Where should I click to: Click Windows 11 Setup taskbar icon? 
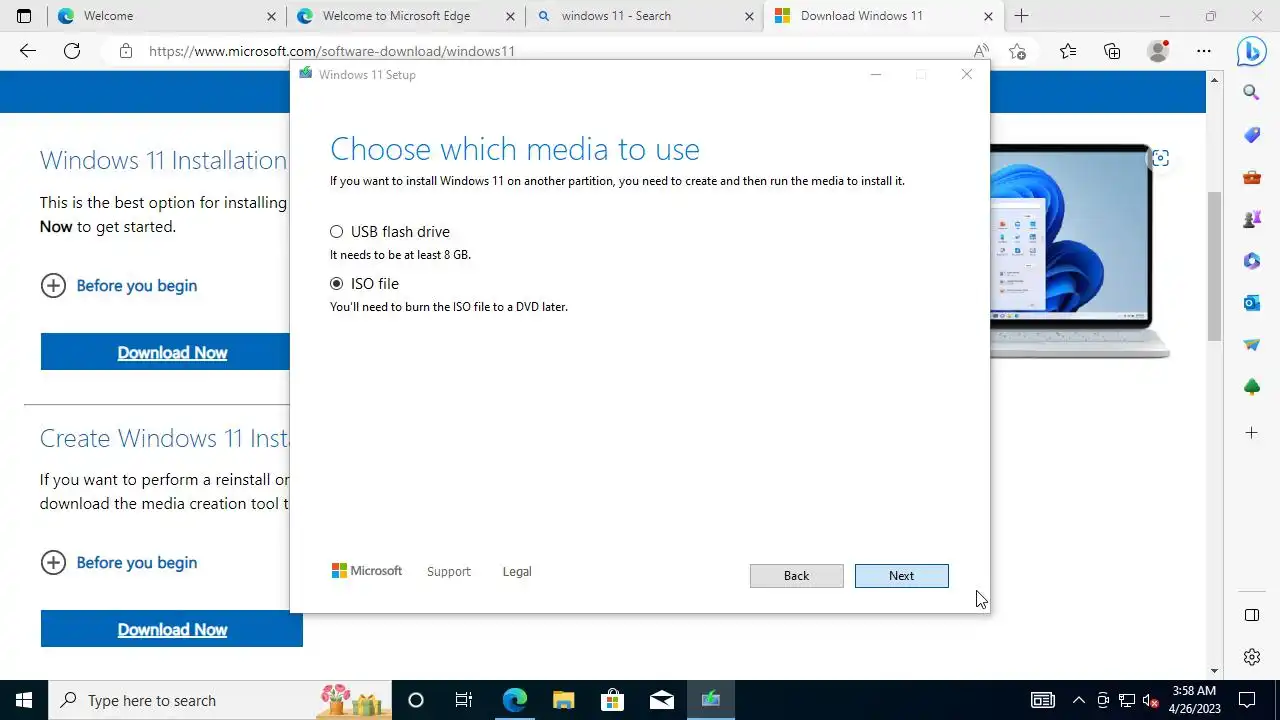710,700
